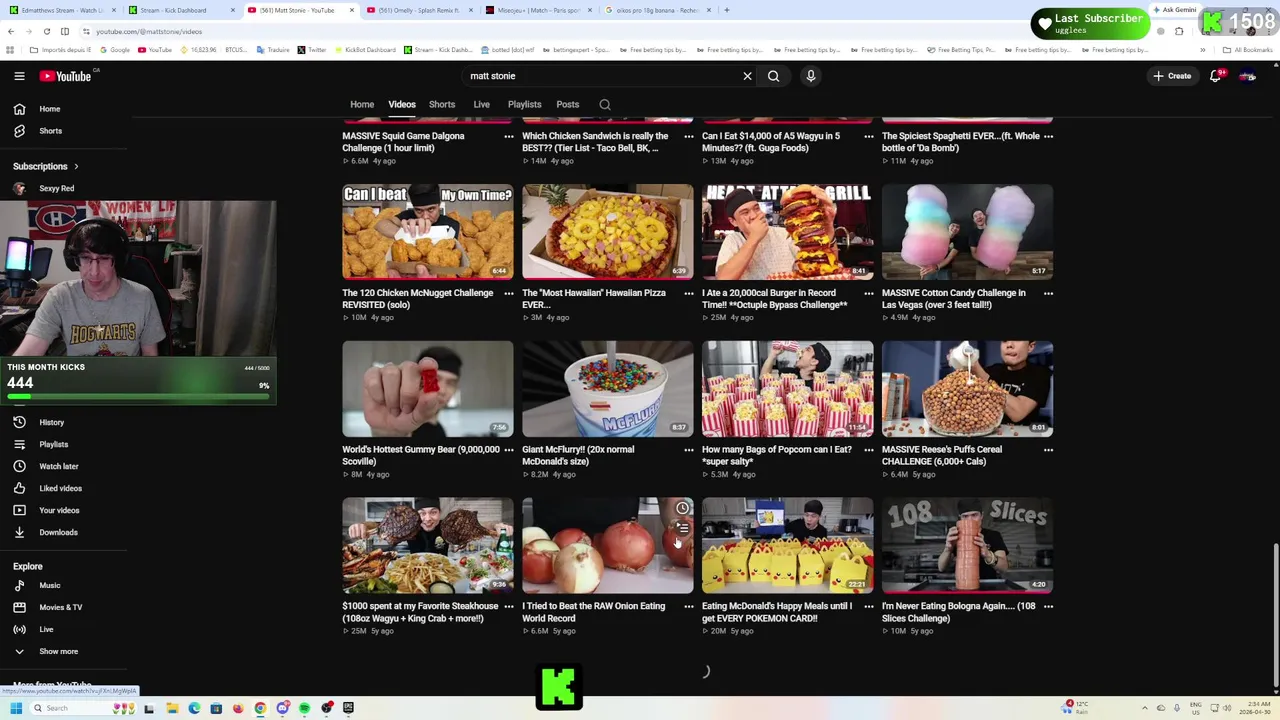
Task: Open options menu for the Cotton Candy Challenge
Action: tap(1048, 293)
